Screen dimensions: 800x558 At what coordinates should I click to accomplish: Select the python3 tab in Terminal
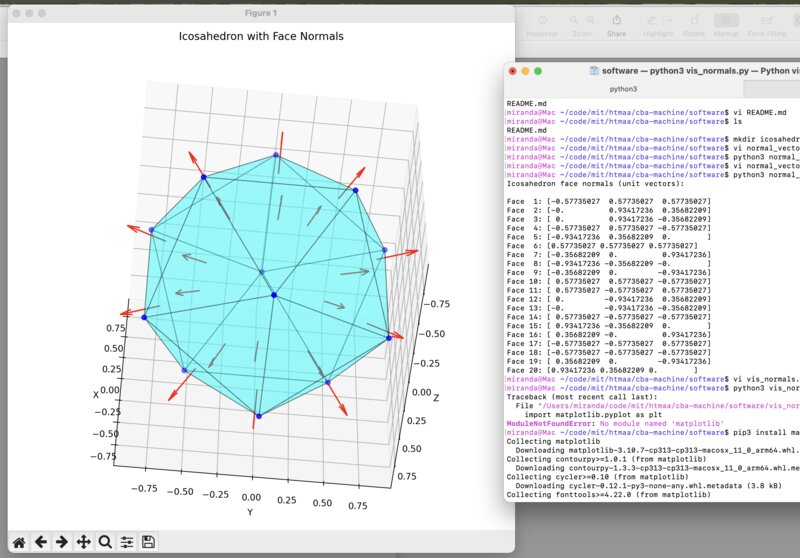point(623,89)
